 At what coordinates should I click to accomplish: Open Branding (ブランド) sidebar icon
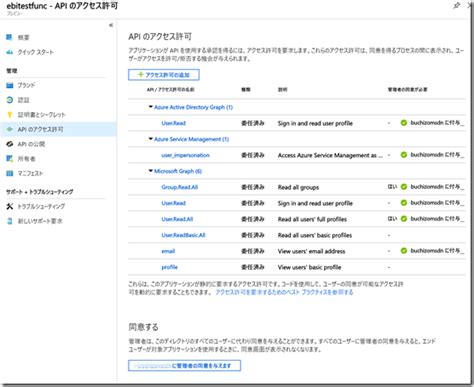coord(10,85)
